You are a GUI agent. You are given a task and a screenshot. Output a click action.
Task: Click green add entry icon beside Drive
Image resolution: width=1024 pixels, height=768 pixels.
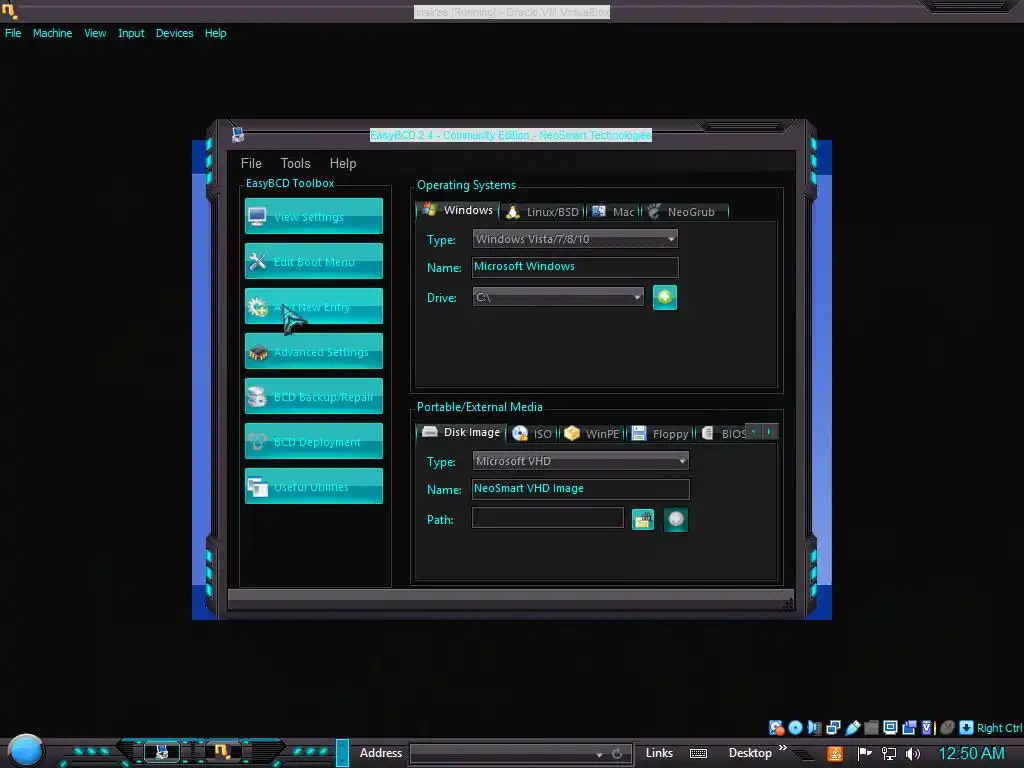coord(665,297)
